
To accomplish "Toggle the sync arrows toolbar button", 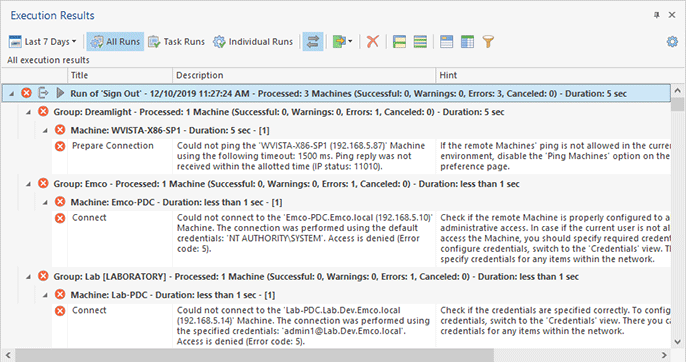I will pyautogui.click(x=313, y=42).
